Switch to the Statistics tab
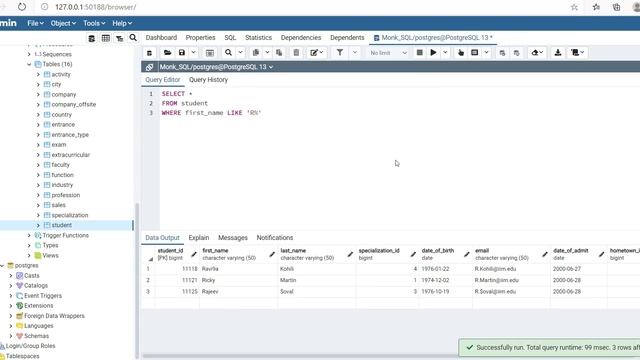Viewport: 640px width, 360px height. 258,38
